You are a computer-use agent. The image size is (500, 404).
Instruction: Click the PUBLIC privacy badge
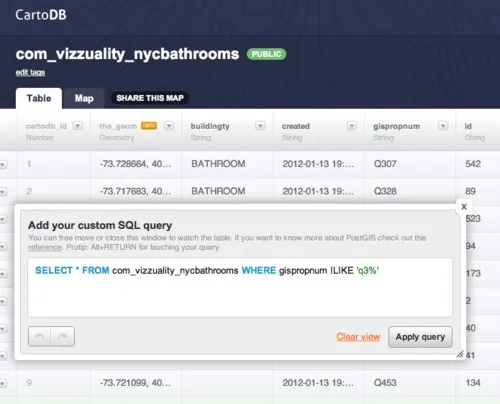[x=266, y=54]
